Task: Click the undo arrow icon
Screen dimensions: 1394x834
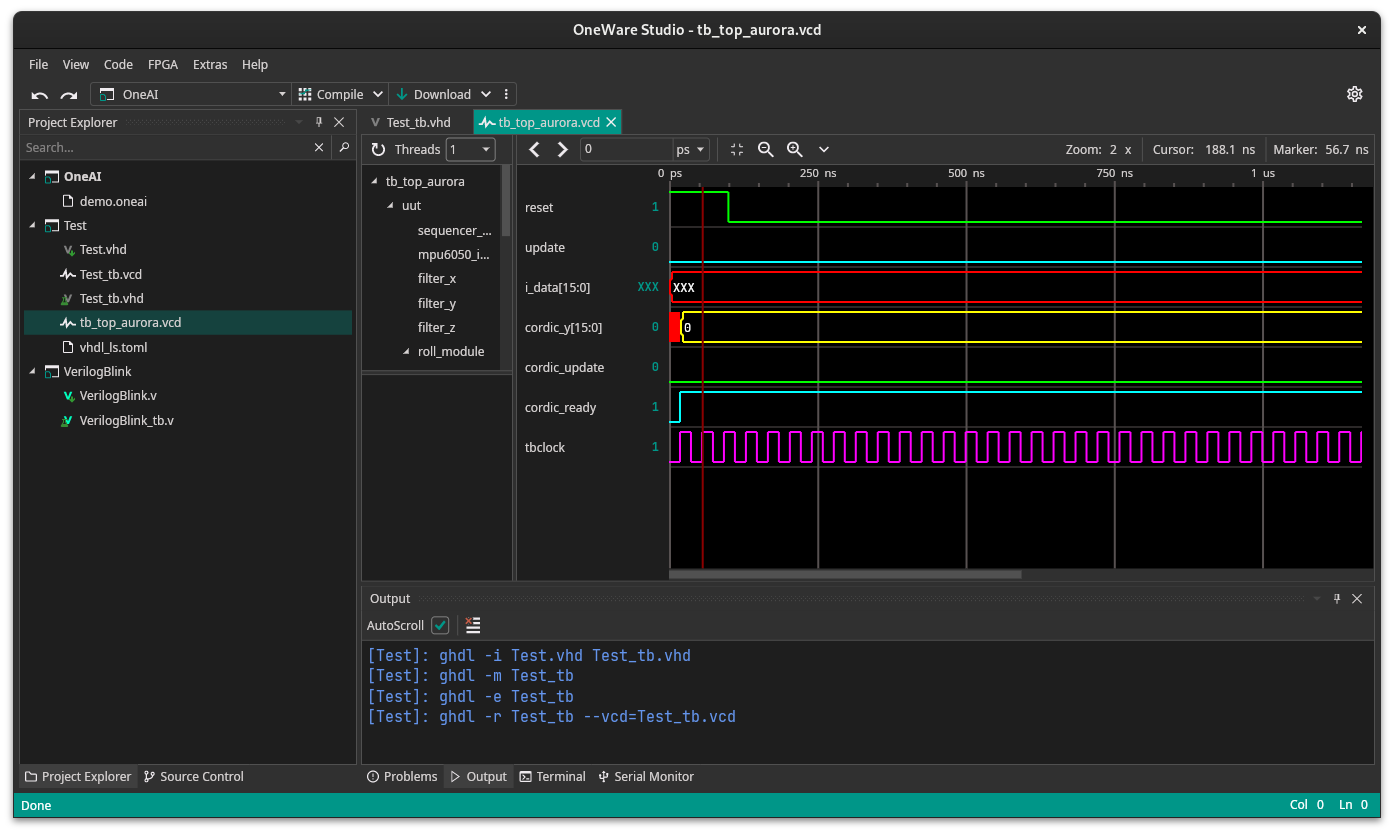Action: [40, 95]
